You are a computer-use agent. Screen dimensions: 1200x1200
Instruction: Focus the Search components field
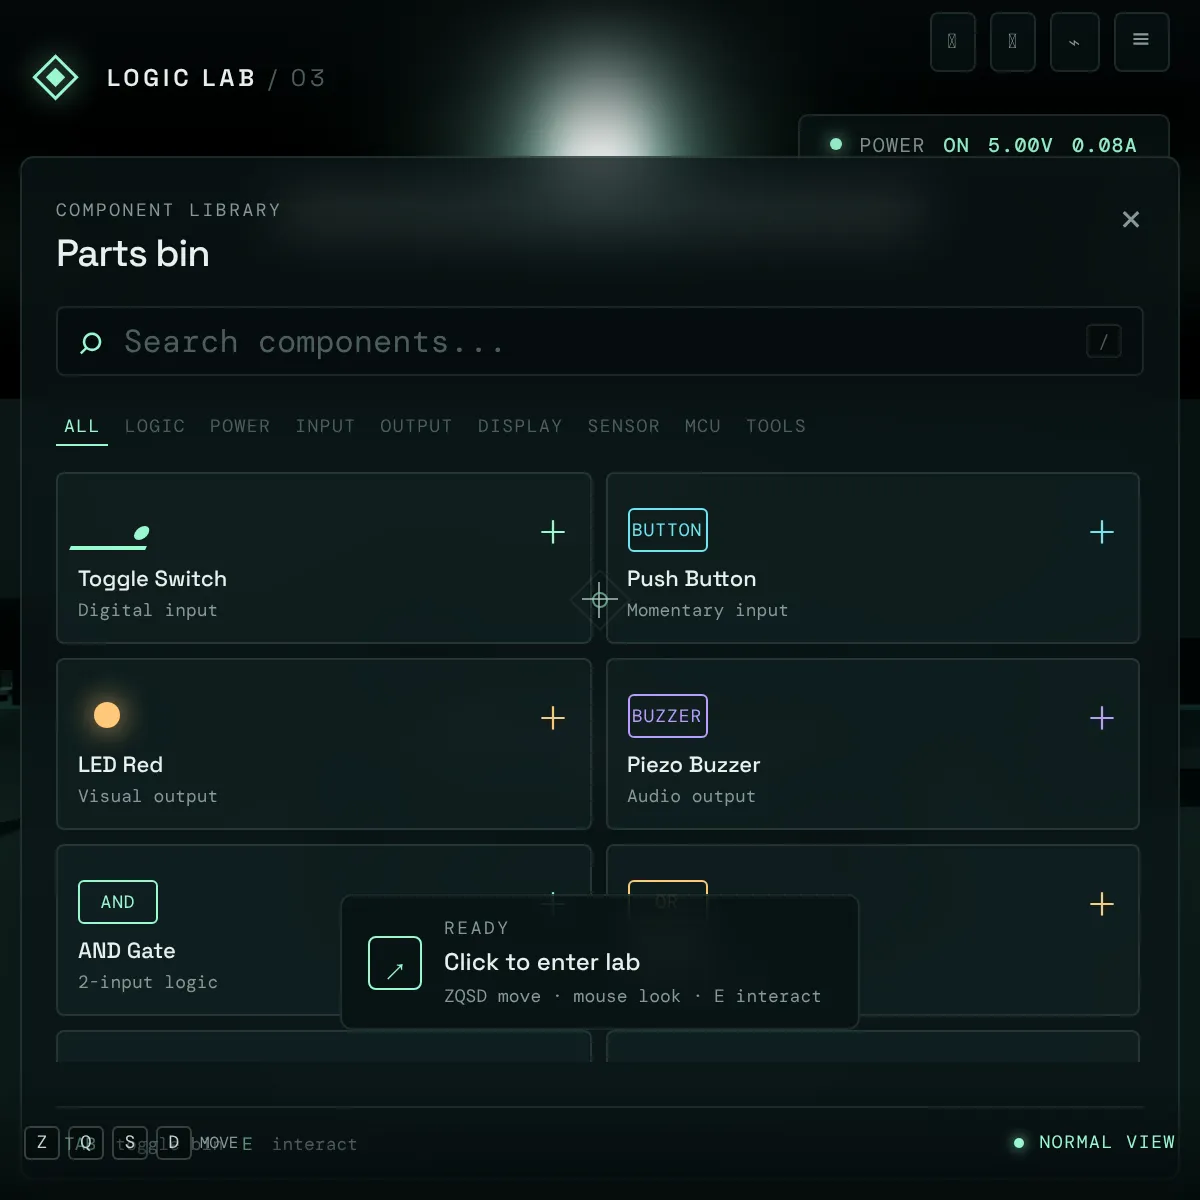click(x=600, y=341)
